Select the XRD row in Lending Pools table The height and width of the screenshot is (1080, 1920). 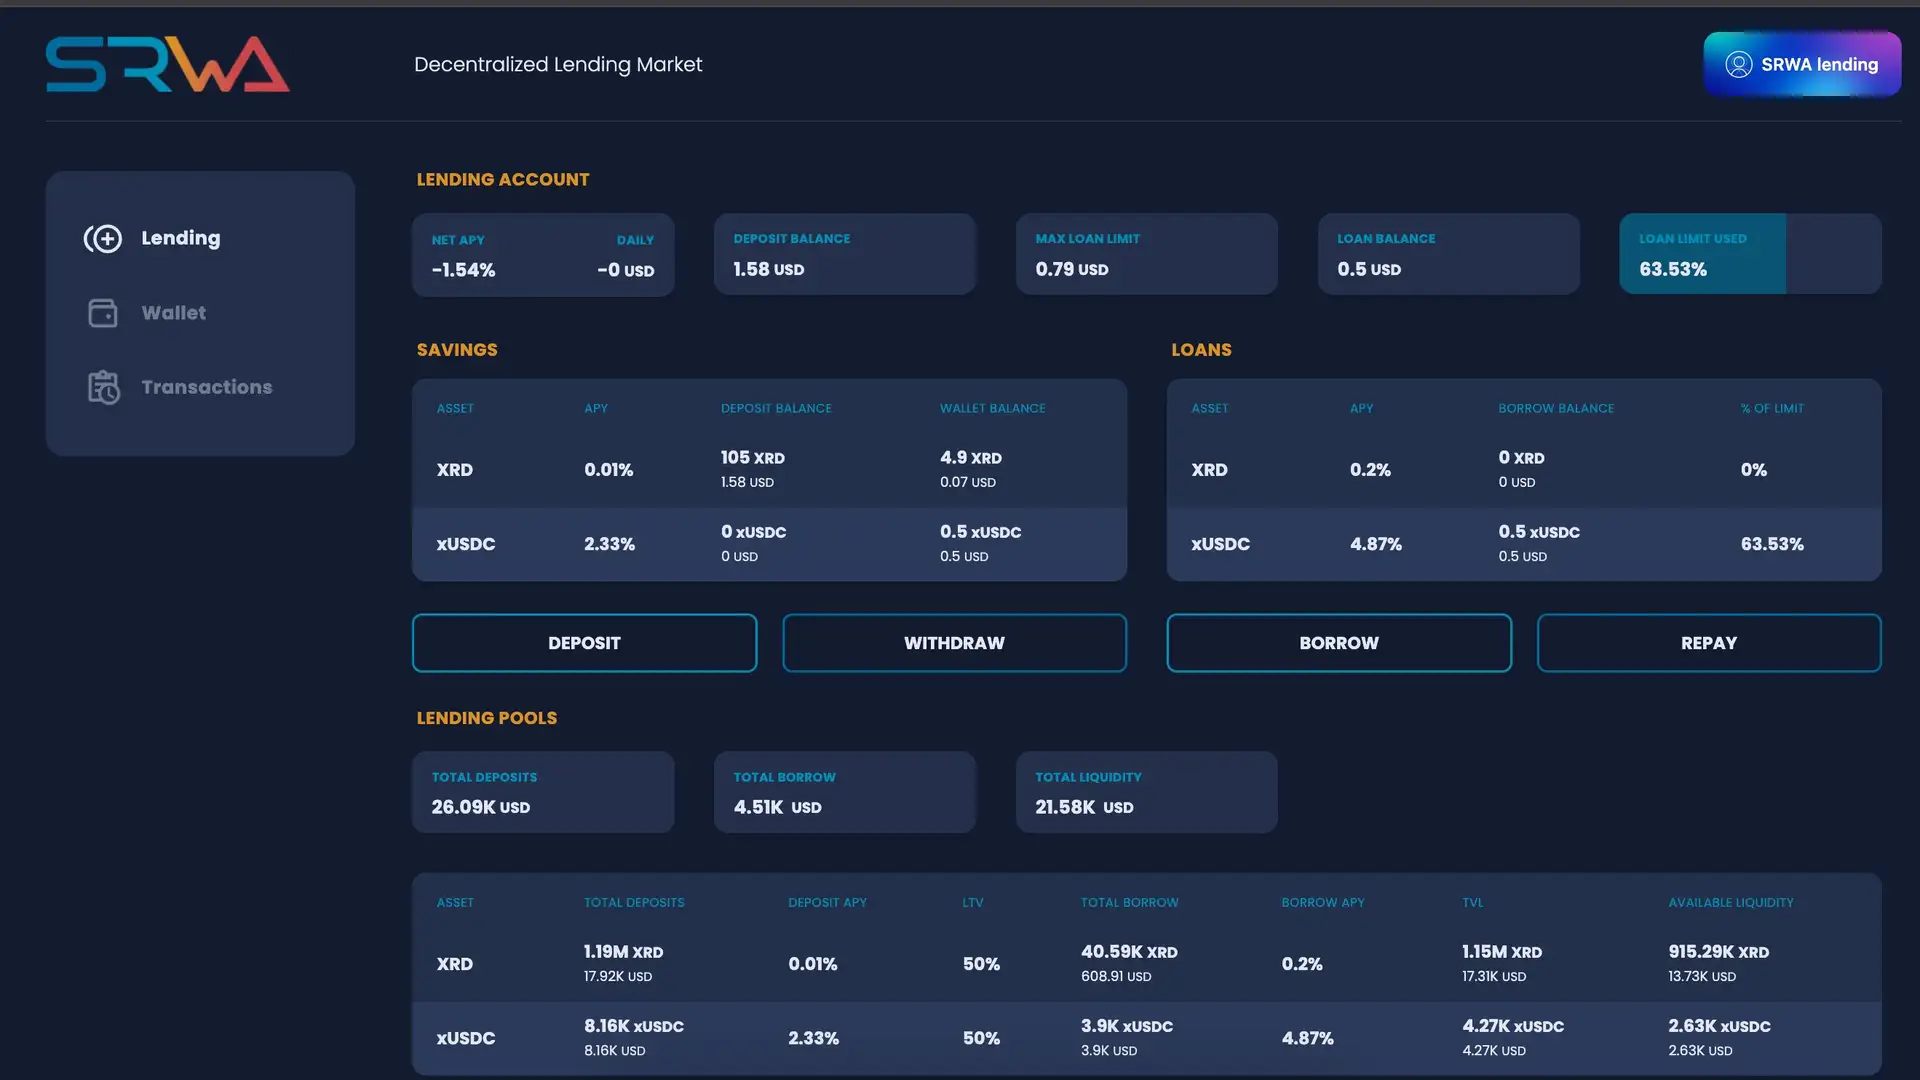click(1146, 964)
